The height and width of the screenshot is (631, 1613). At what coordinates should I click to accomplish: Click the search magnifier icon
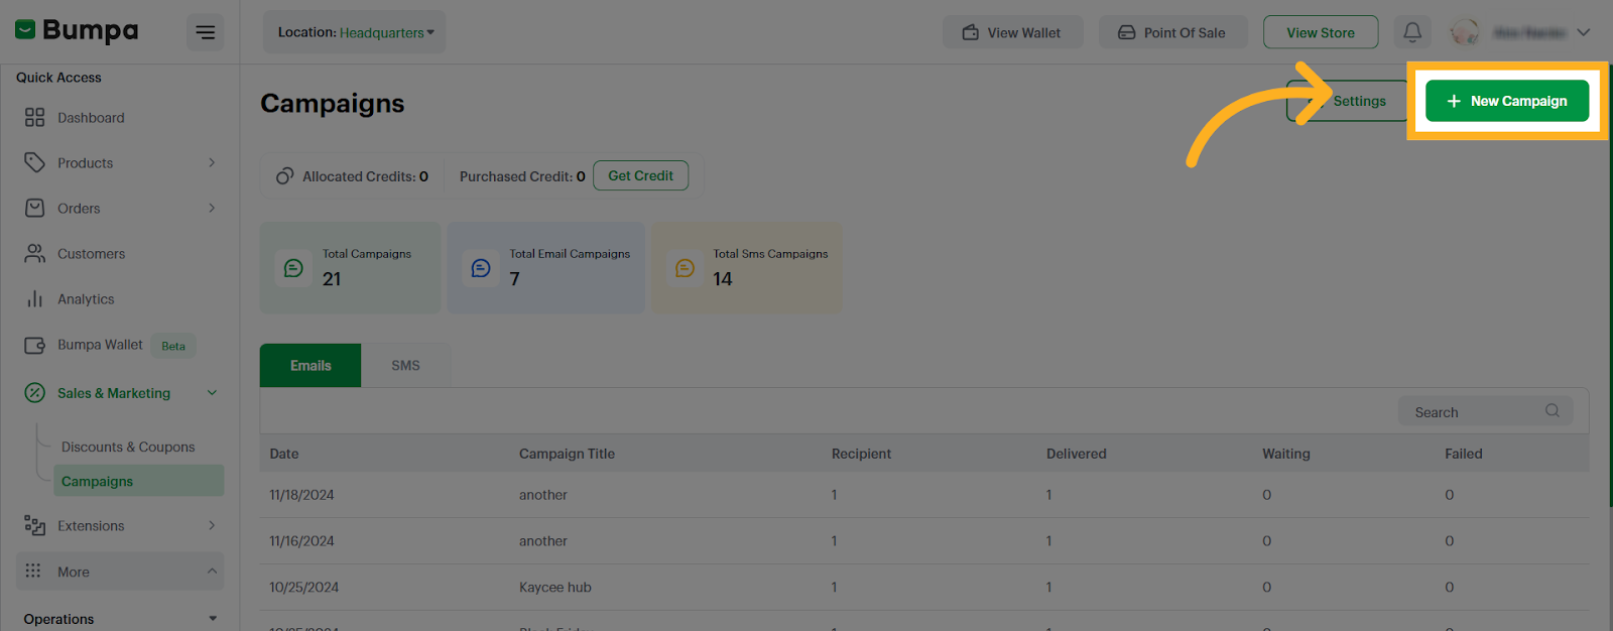click(1552, 411)
